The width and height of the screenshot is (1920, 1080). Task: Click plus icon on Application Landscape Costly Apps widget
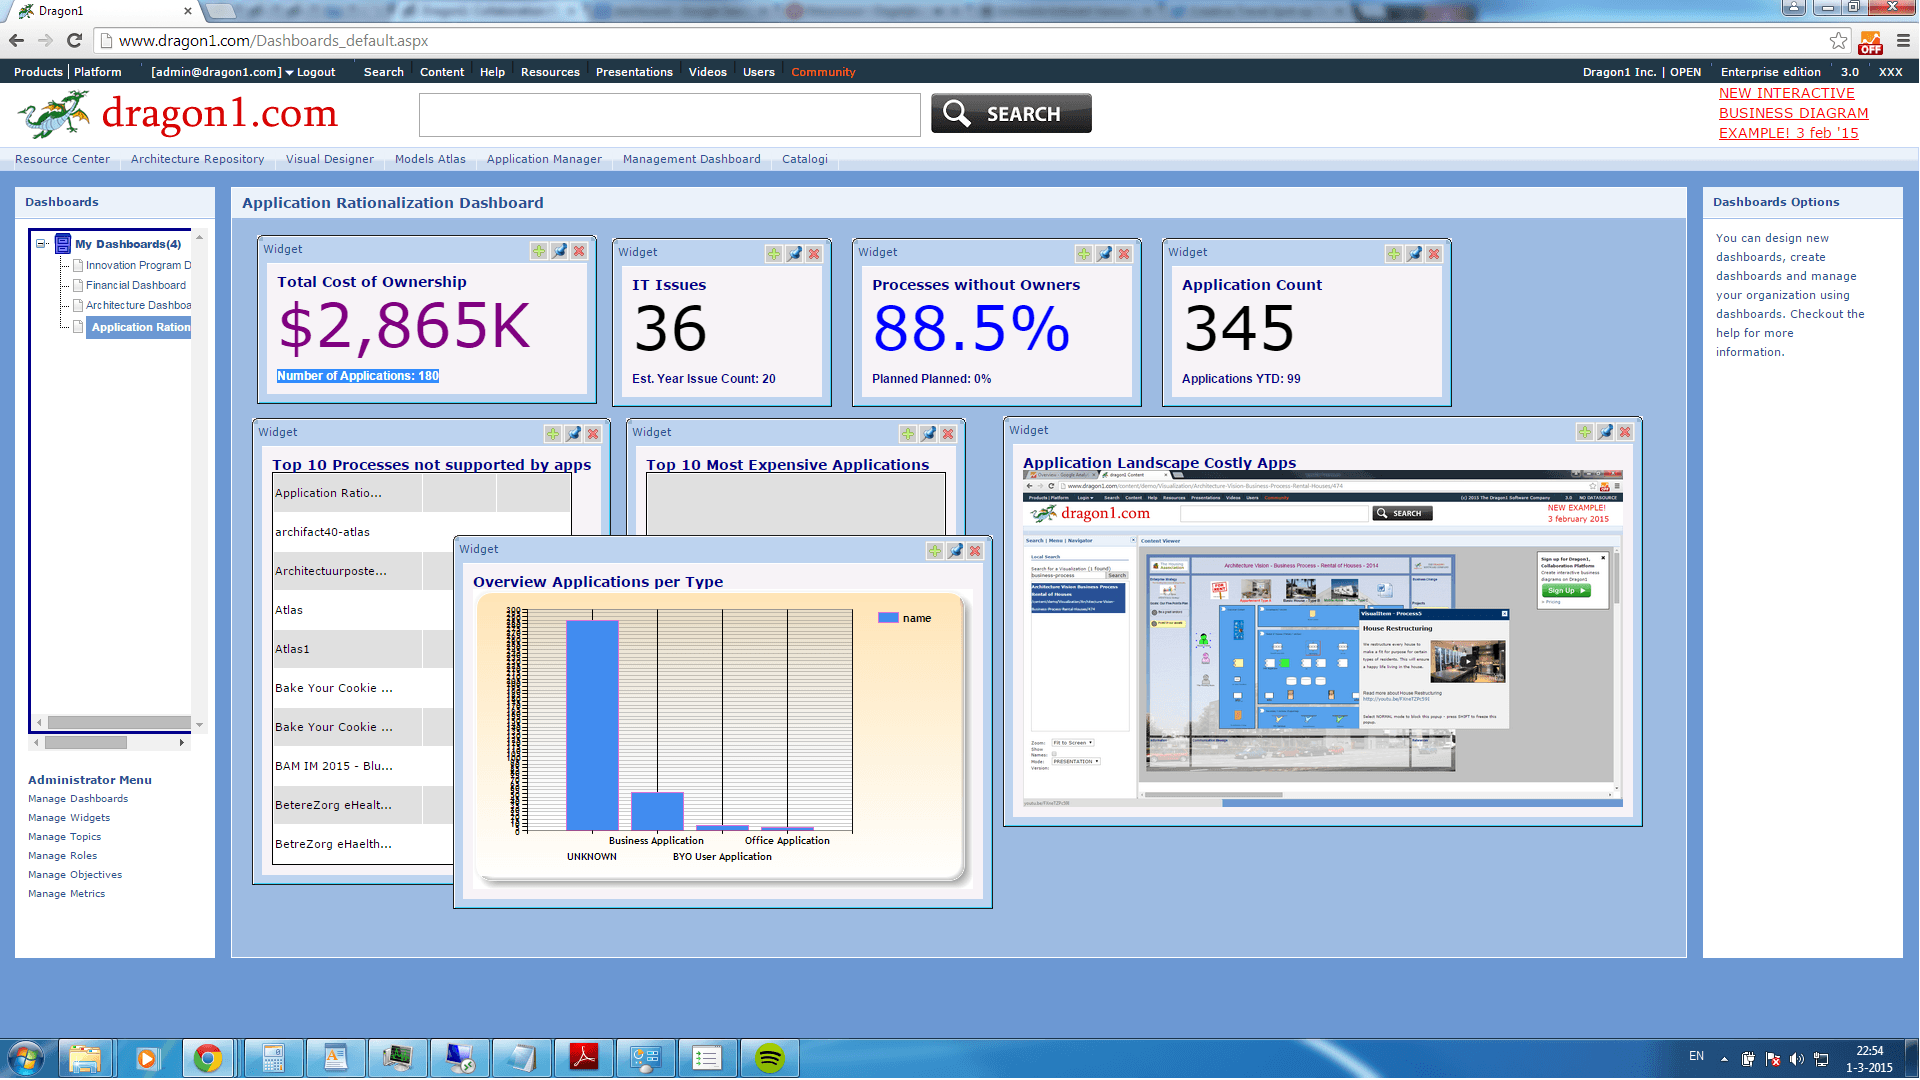(1585, 432)
